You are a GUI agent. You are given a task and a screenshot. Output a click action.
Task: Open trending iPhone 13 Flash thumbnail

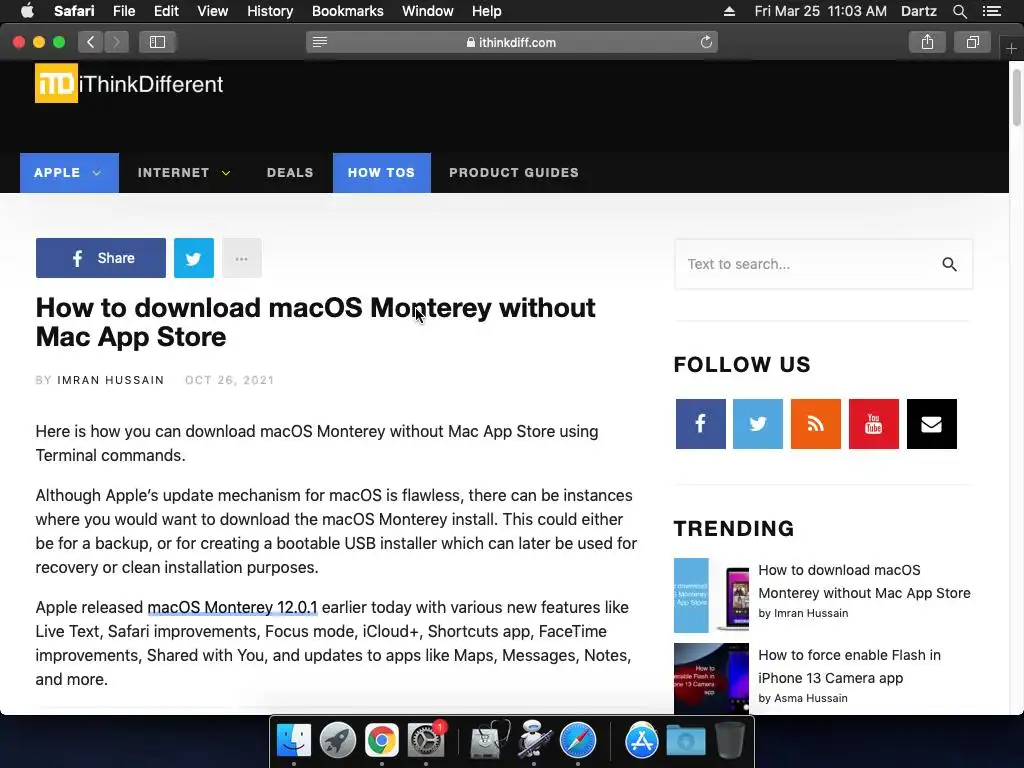pos(711,678)
